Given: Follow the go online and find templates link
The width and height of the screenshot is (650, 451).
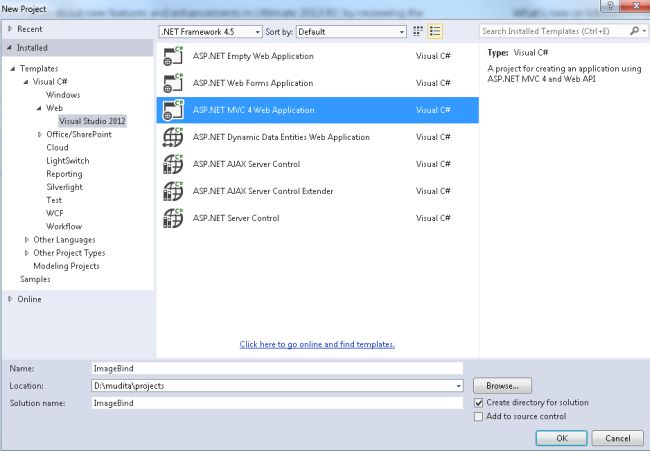Looking at the screenshot, I should coord(317,344).
